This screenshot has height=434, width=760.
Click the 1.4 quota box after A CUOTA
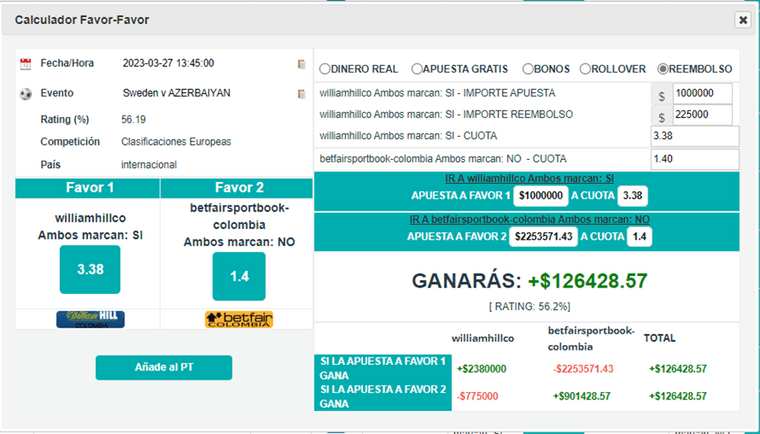(639, 237)
